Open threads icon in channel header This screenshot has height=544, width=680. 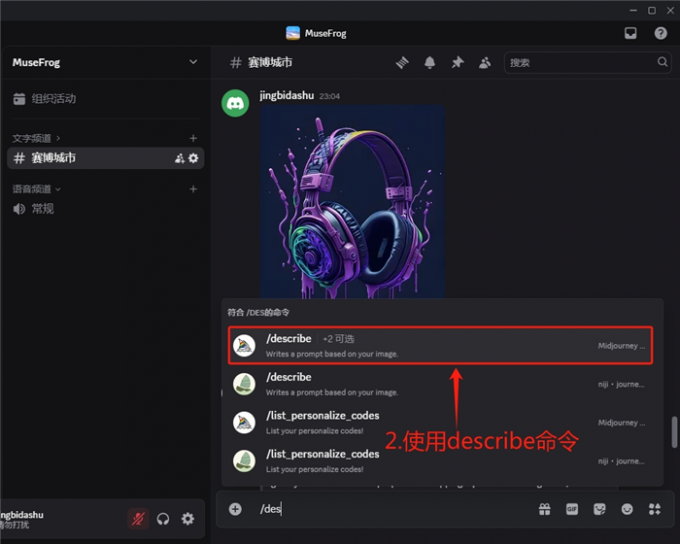[402, 63]
